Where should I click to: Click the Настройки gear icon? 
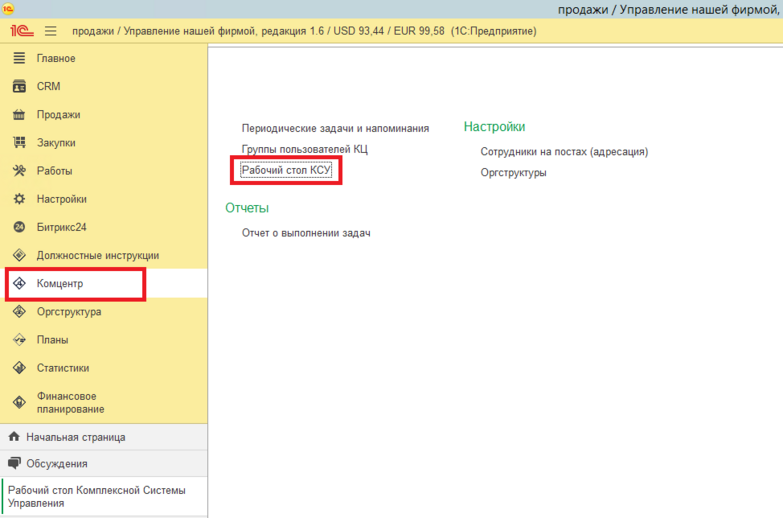[19, 199]
